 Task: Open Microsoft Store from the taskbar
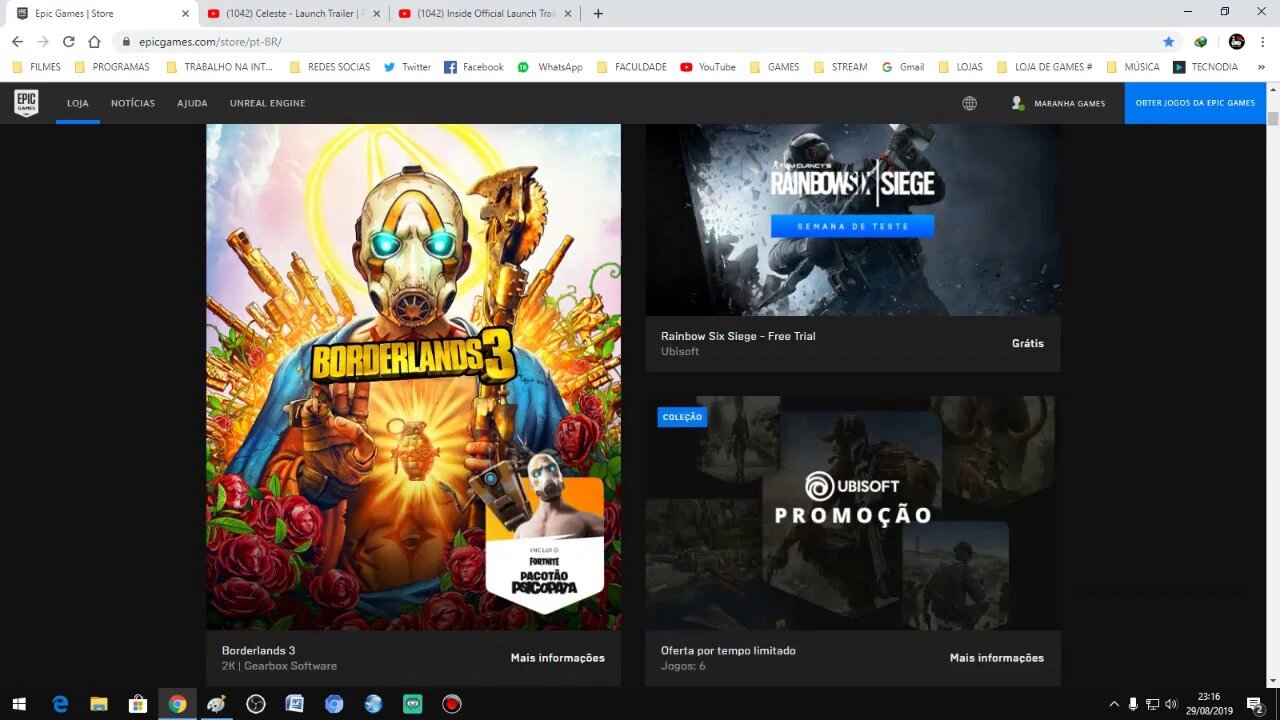(138, 704)
